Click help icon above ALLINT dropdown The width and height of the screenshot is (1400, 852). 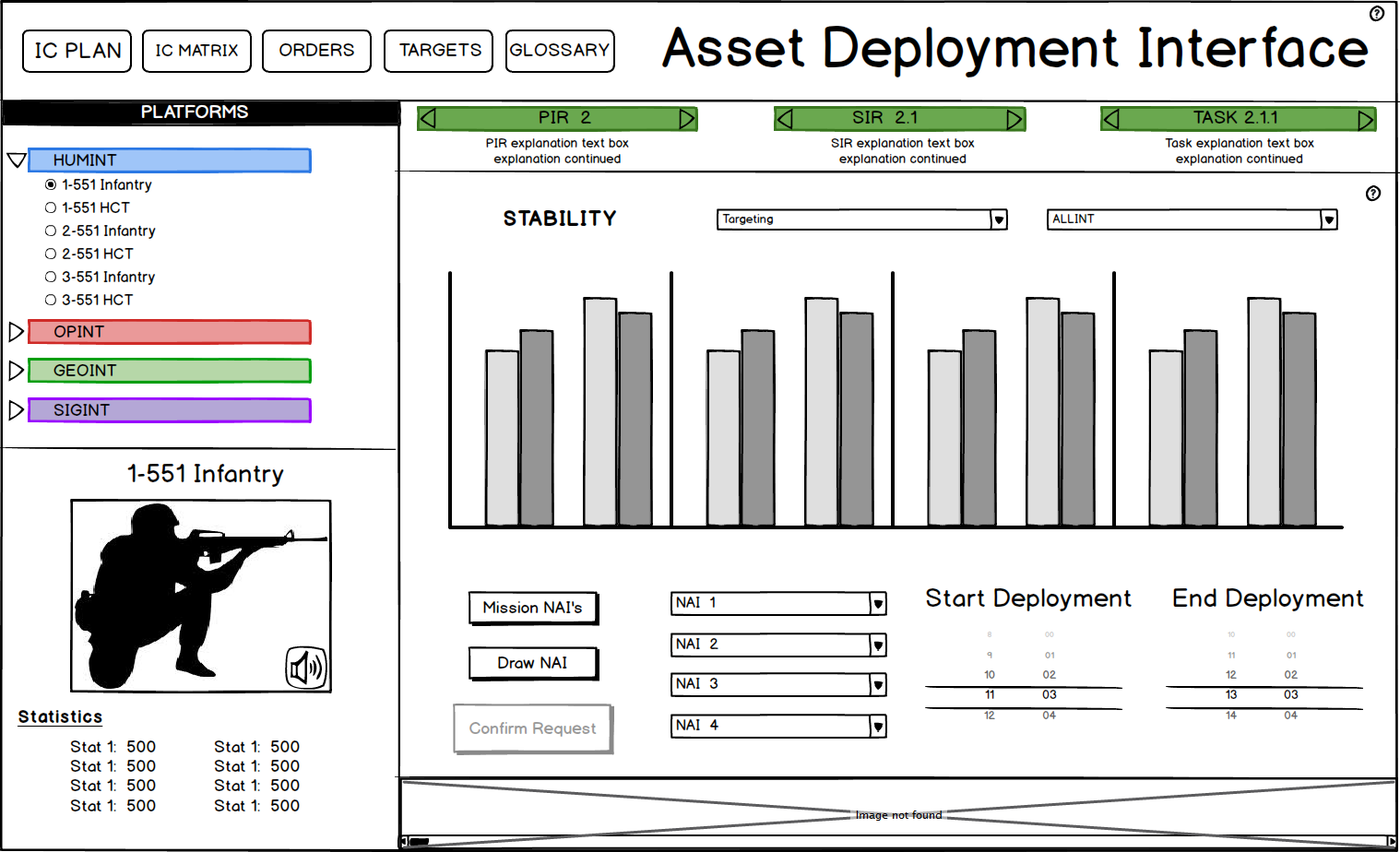(1373, 194)
